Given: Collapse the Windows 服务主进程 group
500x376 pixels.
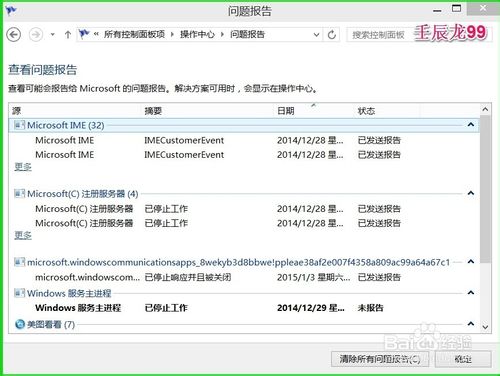Looking at the screenshot, I should pos(471,293).
